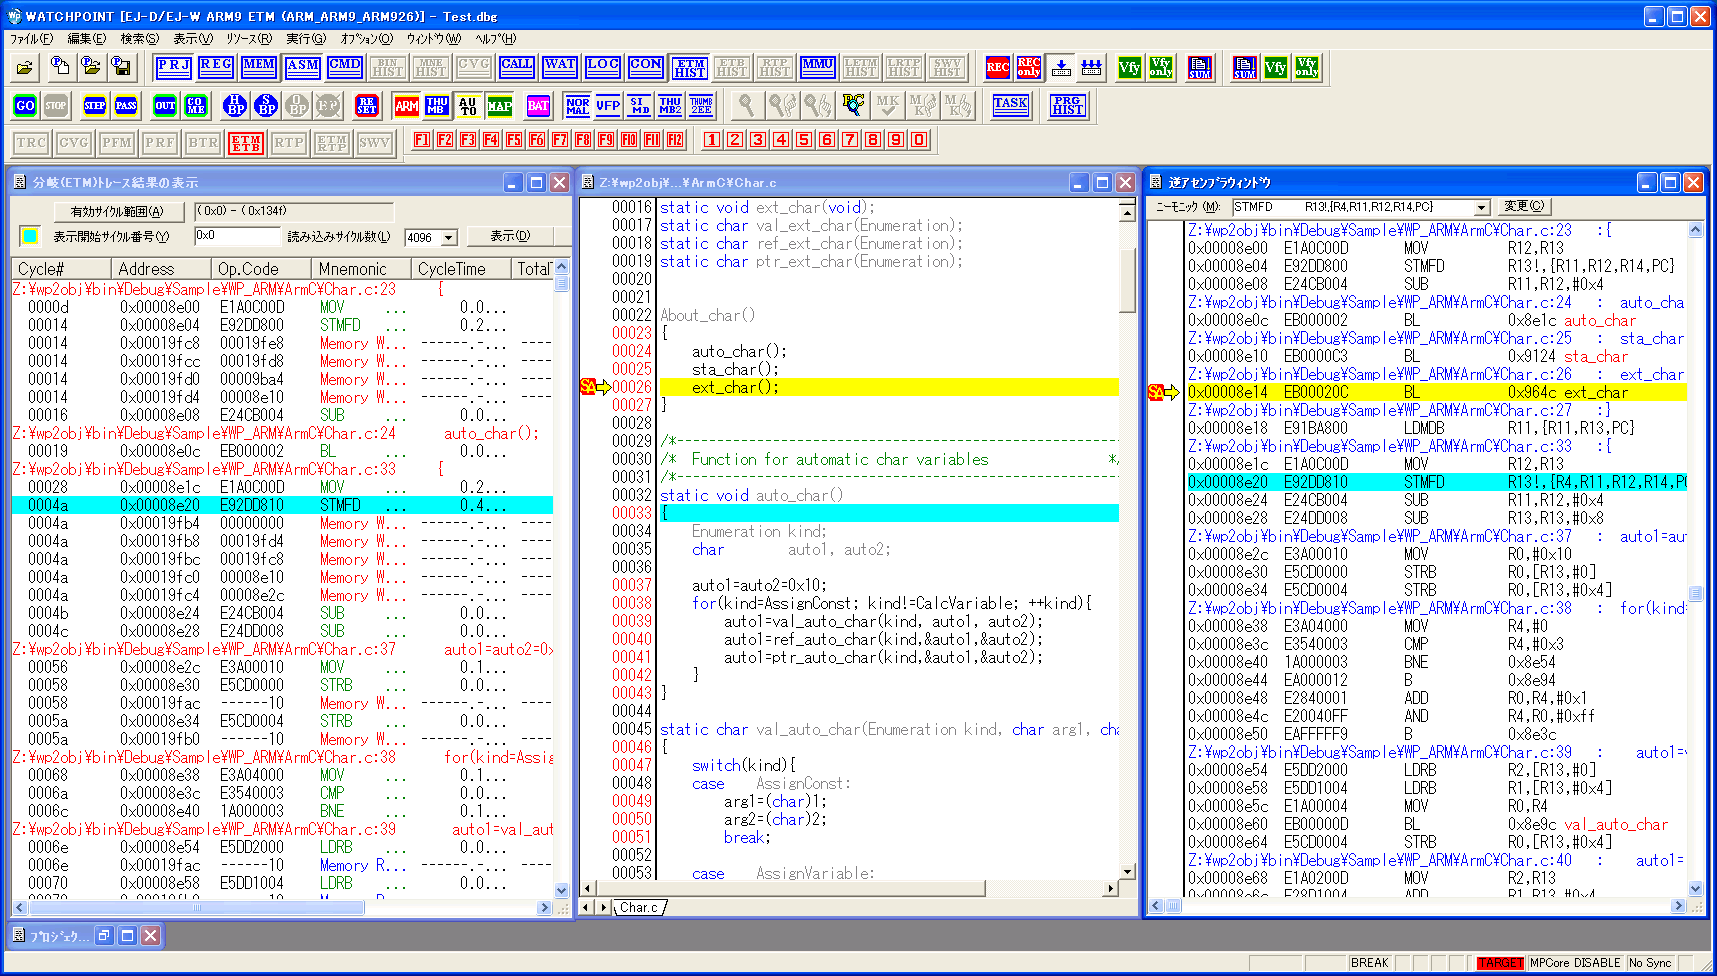
Task: Click the cyan color swatch in trace panel
Action: tap(30, 236)
